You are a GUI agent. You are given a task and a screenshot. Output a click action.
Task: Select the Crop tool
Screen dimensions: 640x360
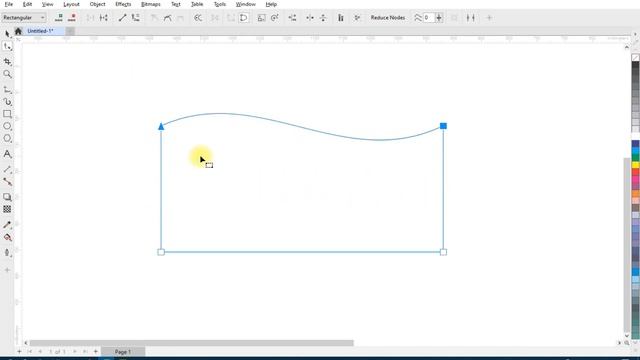7,61
